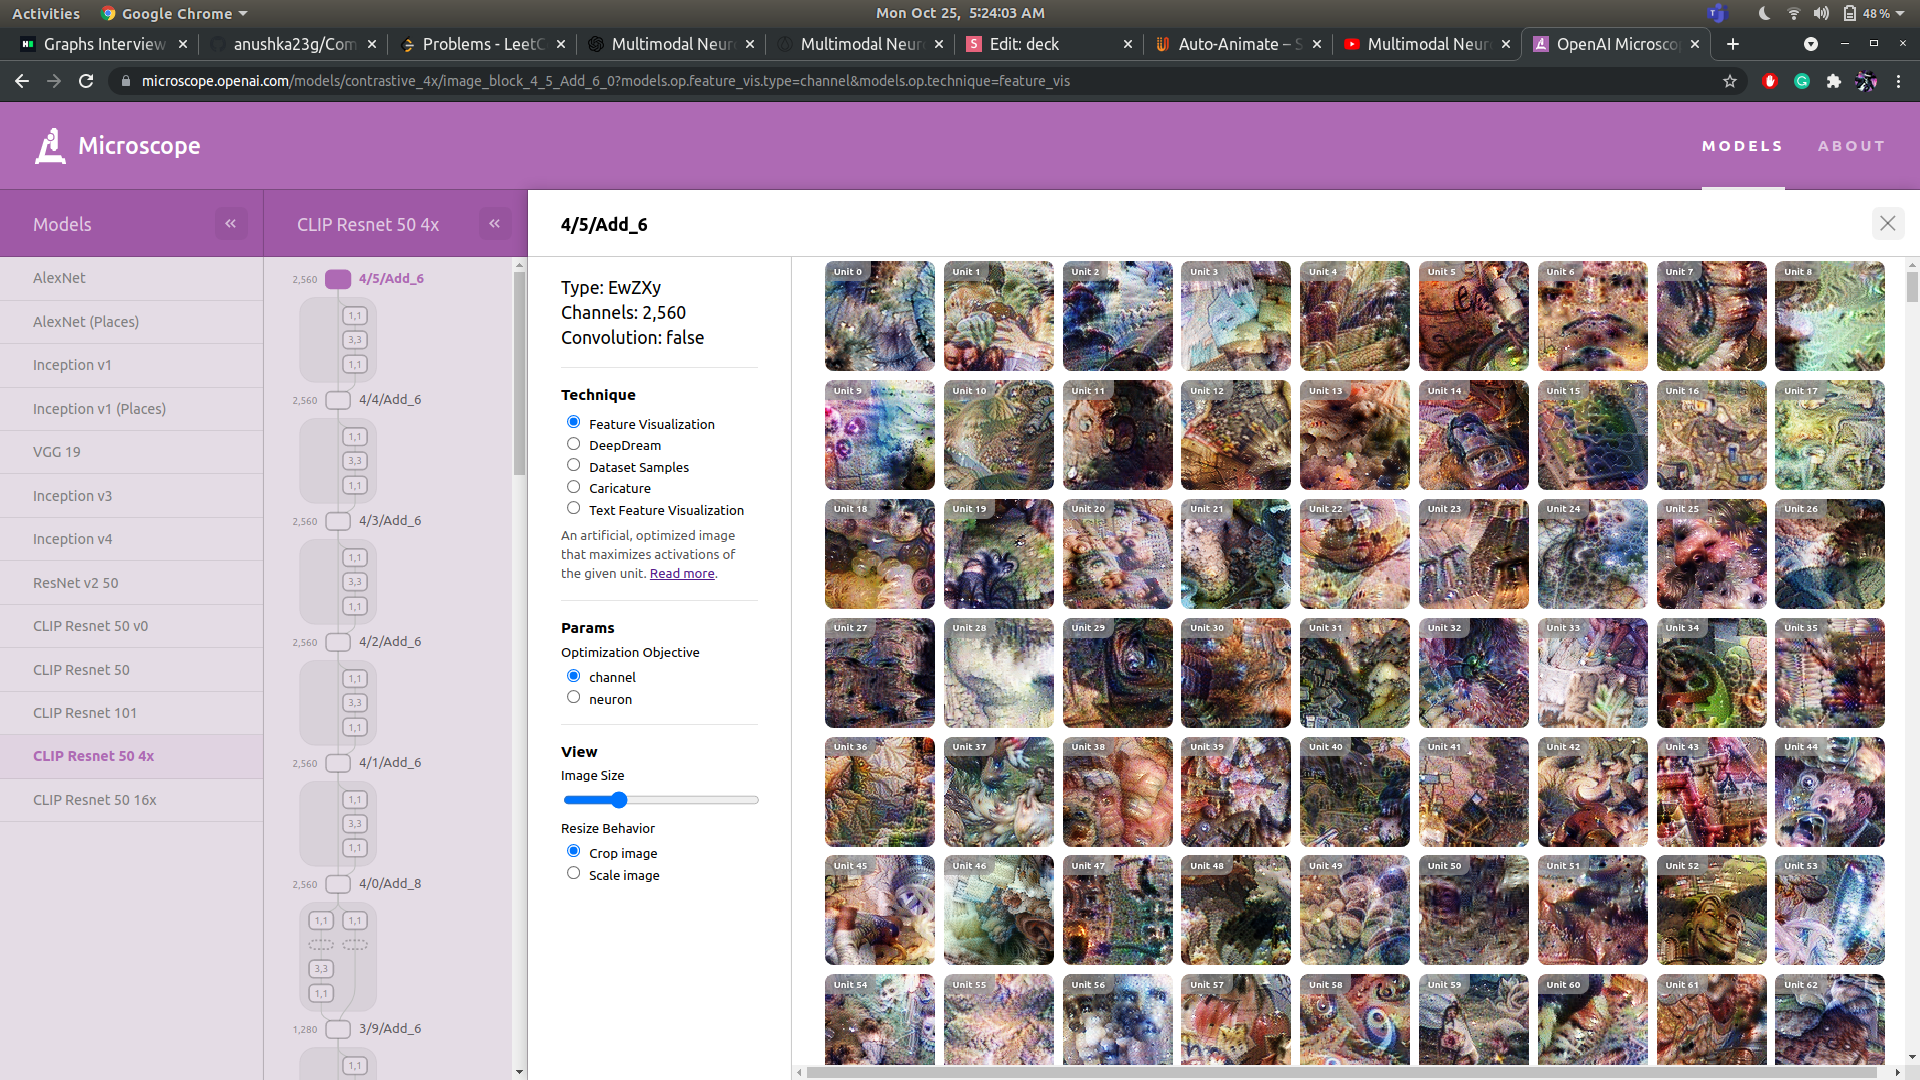Select the DeepDream technique

574,444
